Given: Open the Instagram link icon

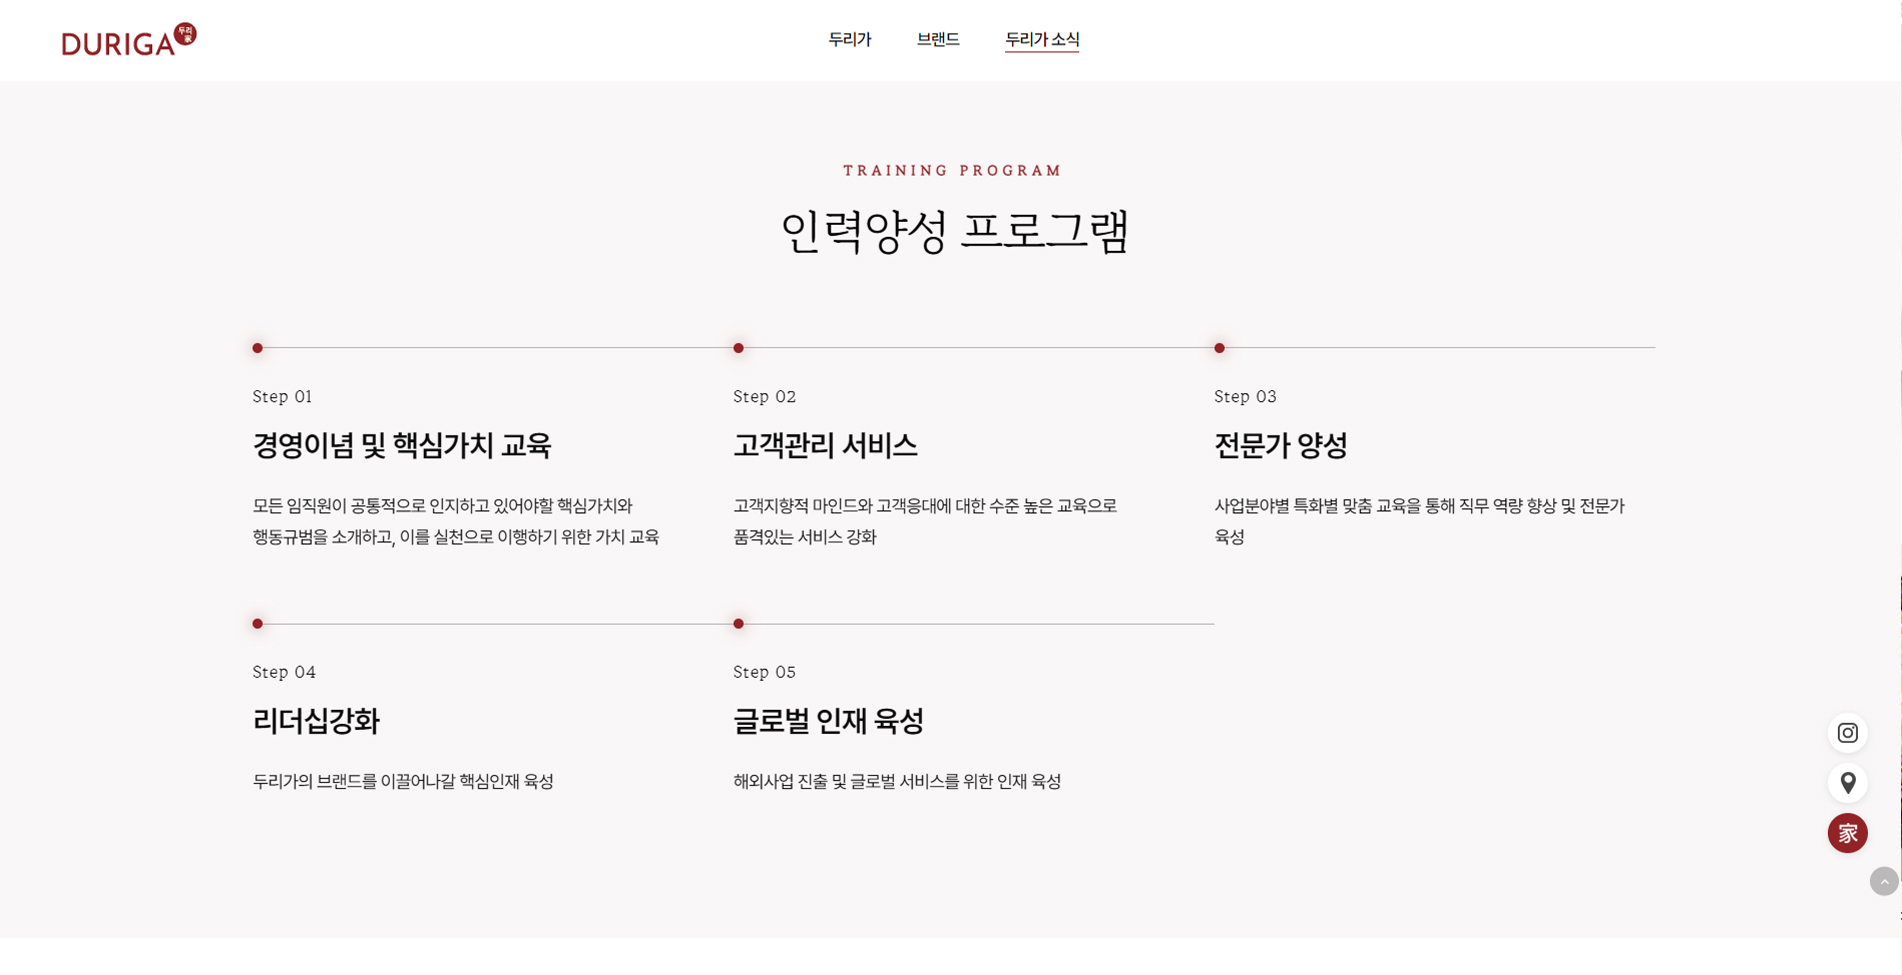Looking at the screenshot, I should (1847, 733).
